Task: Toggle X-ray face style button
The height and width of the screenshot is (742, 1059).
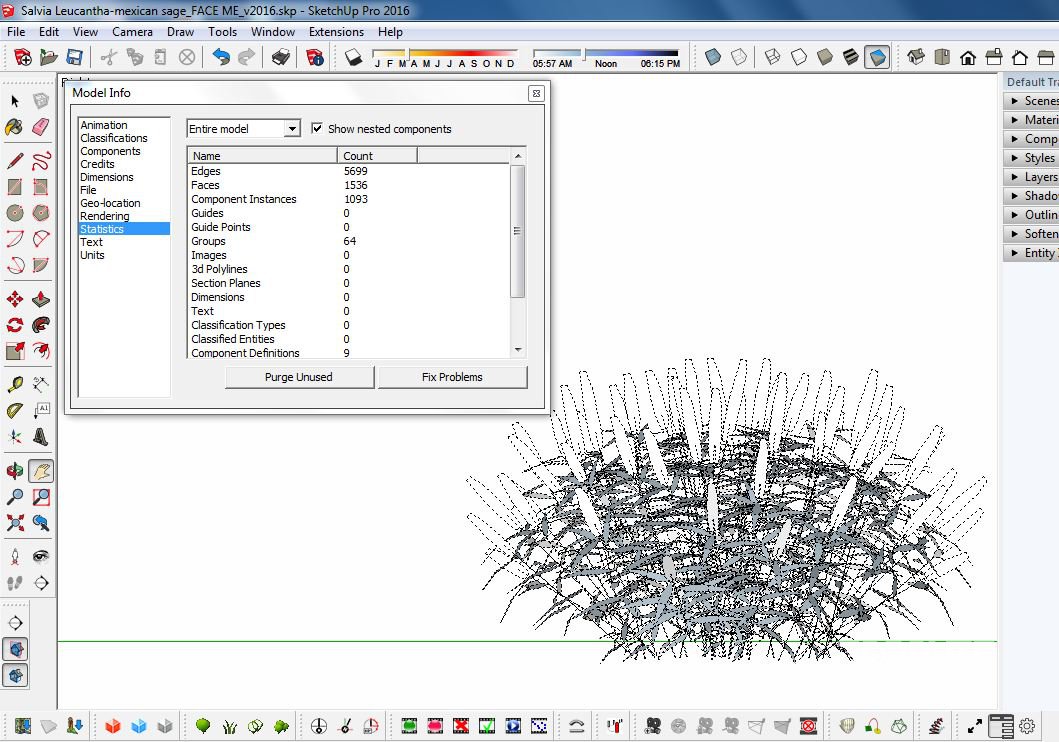Action: click(x=713, y=58)
